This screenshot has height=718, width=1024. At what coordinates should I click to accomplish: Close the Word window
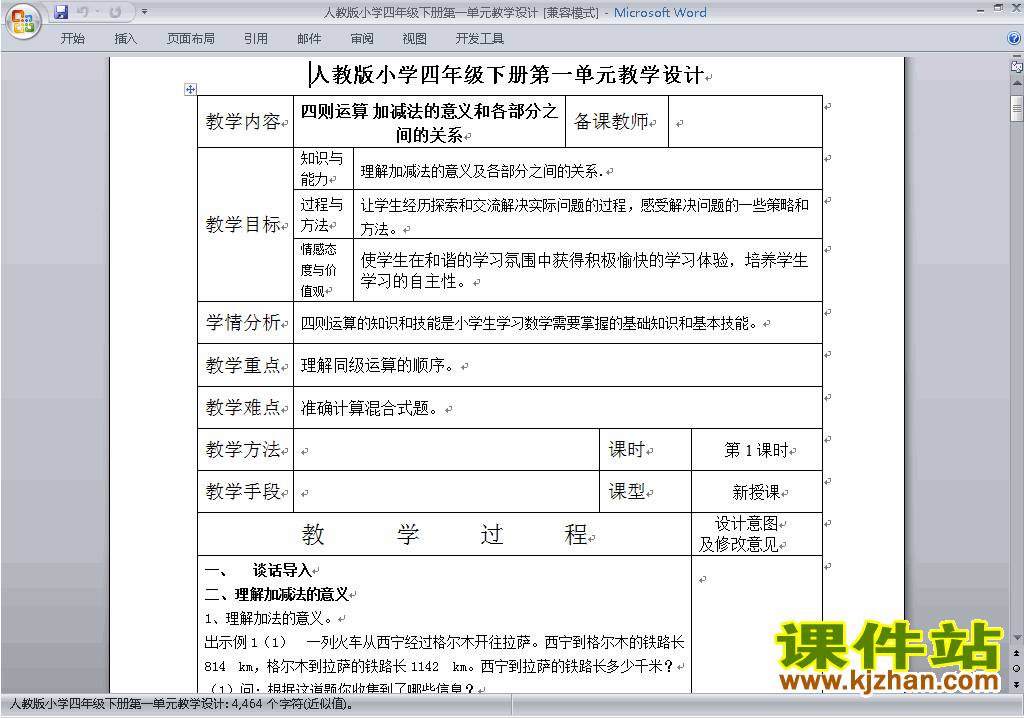point(1016,8)
